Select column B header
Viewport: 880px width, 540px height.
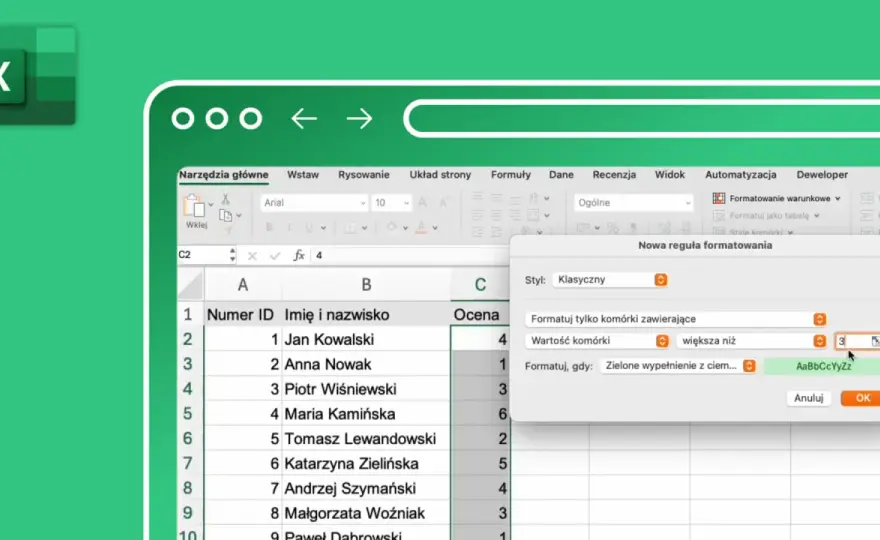click(x=366, y=285)
